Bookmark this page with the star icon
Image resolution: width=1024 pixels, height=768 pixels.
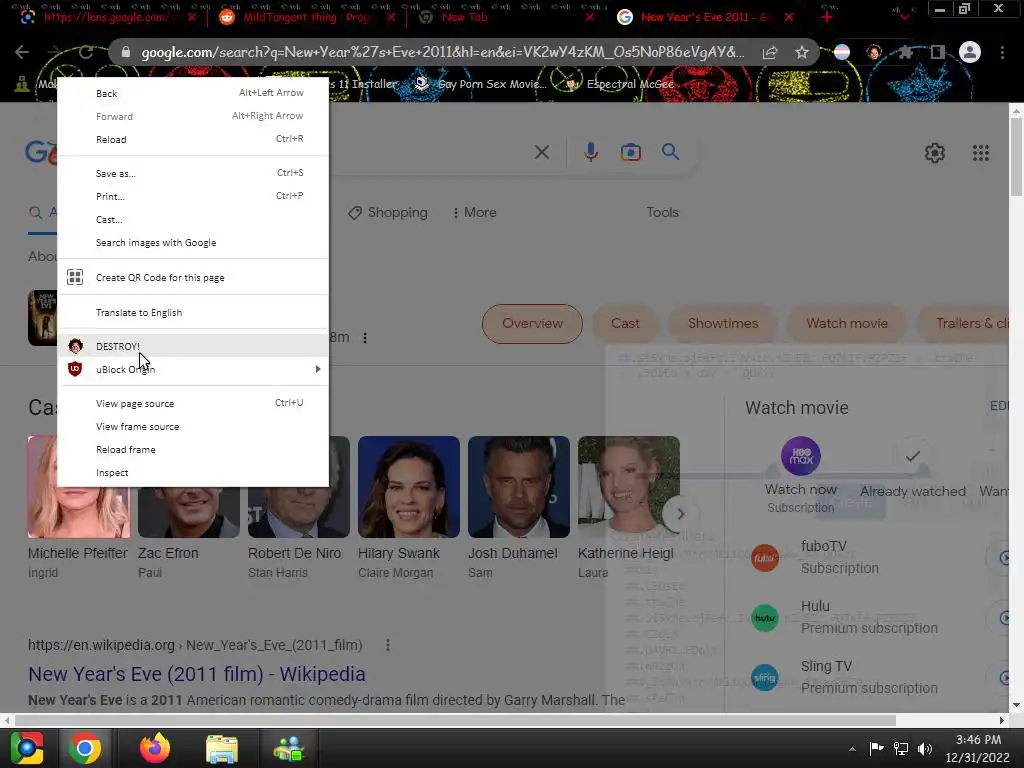click(x=802, y=52)
